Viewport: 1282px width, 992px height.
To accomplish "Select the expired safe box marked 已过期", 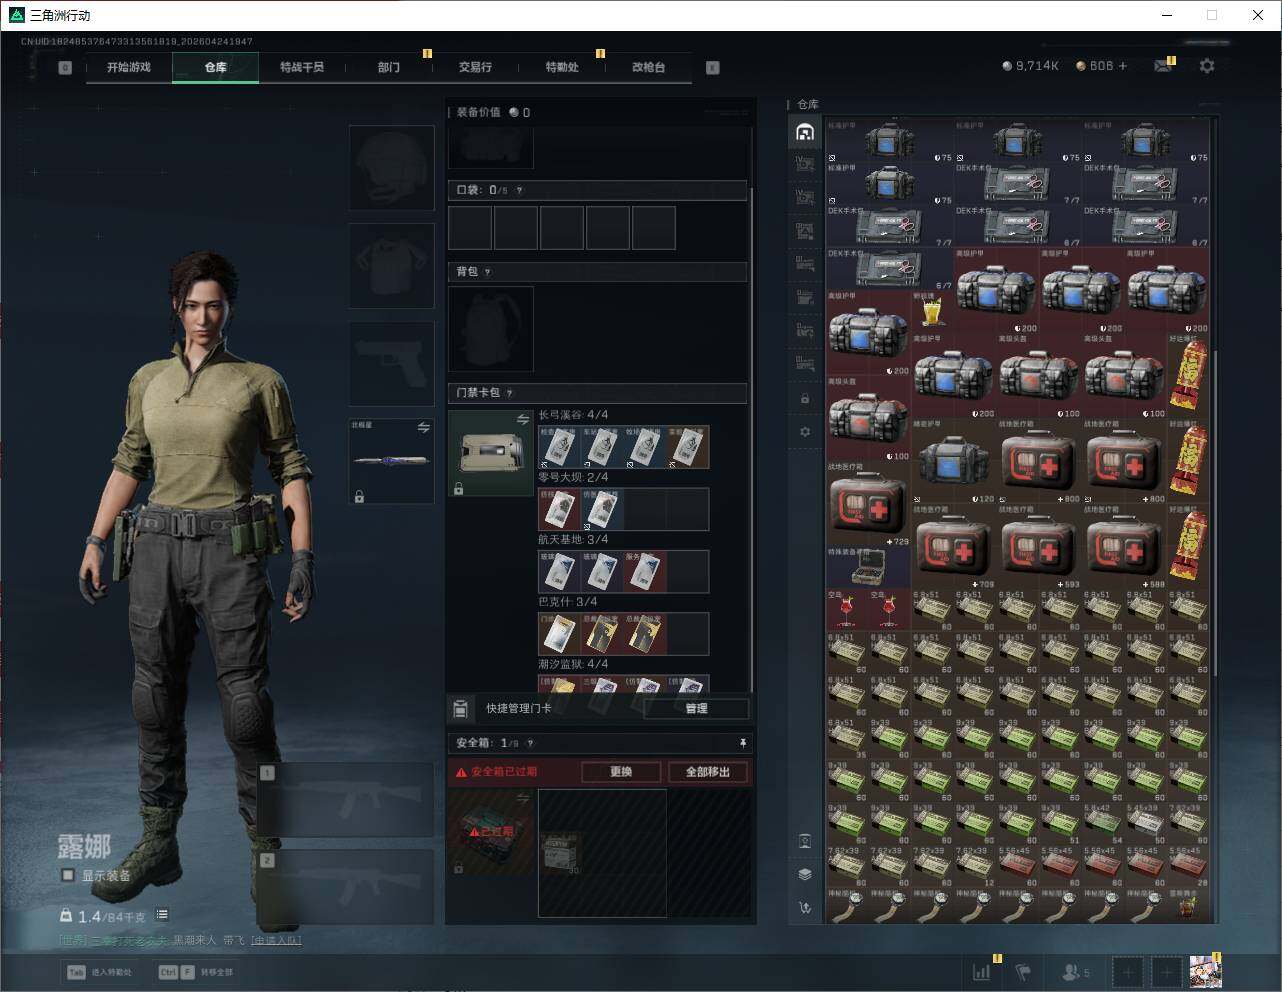I will pos(491,832).
